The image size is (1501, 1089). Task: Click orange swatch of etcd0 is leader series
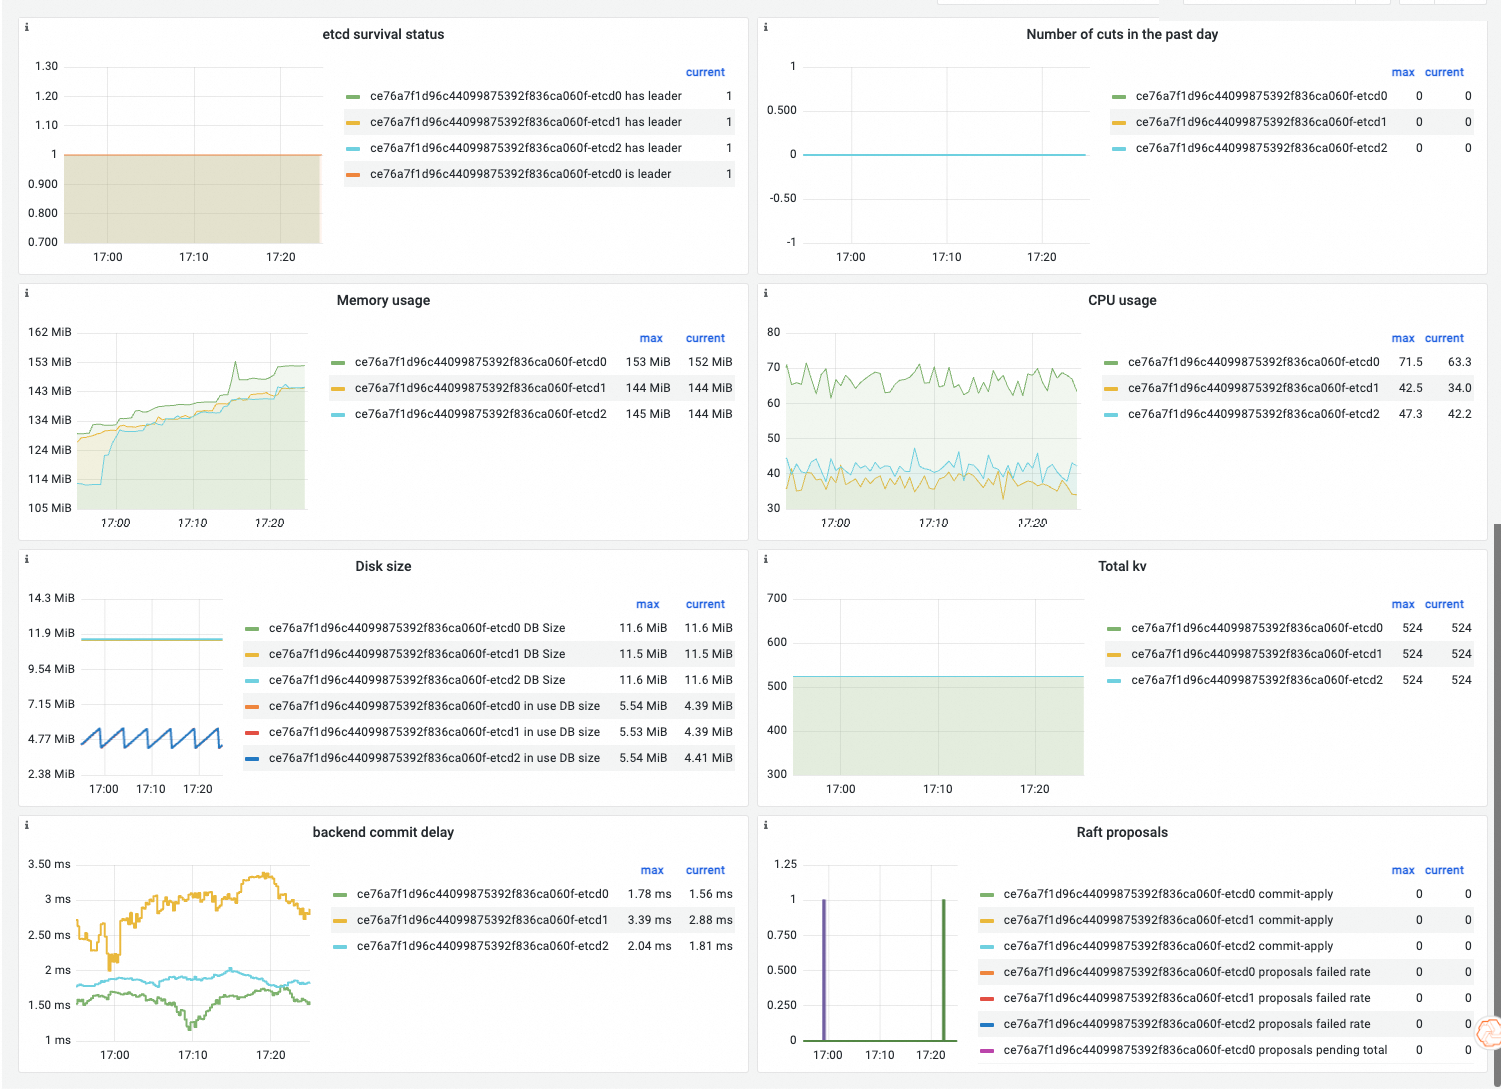pyautogui.click(x=353, y=175)
